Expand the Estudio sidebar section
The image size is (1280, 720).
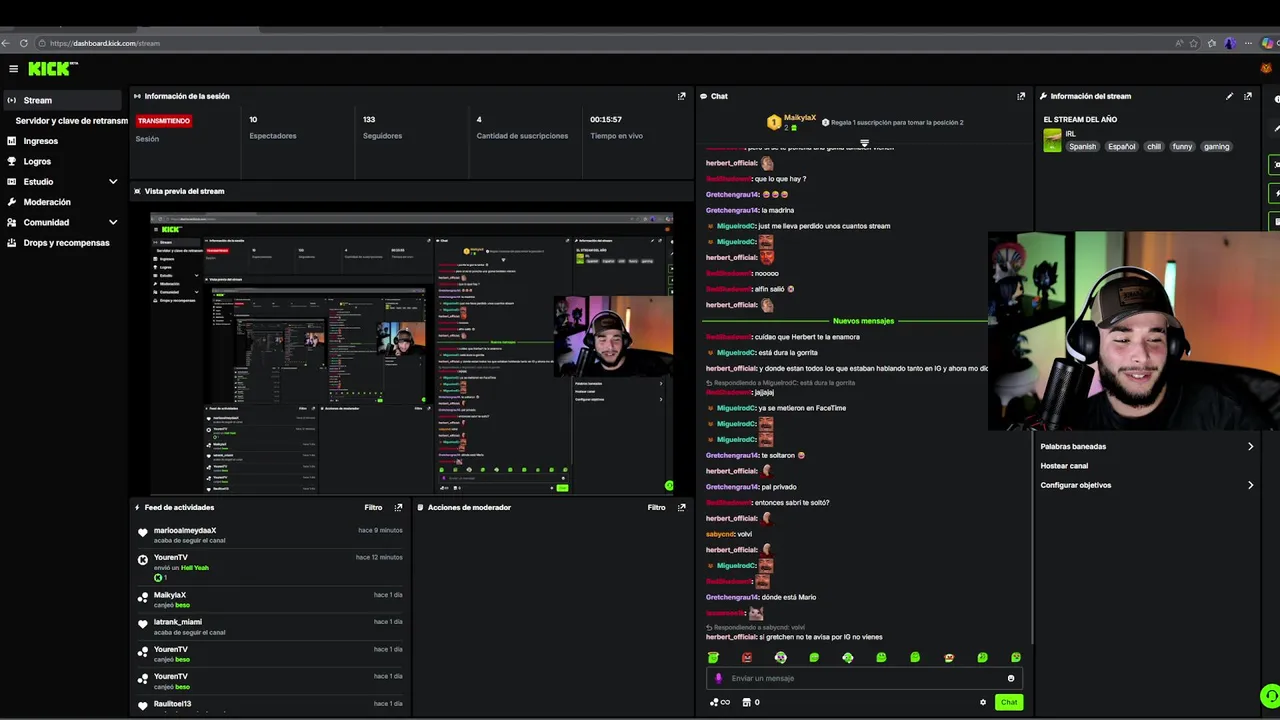point(113,182)
